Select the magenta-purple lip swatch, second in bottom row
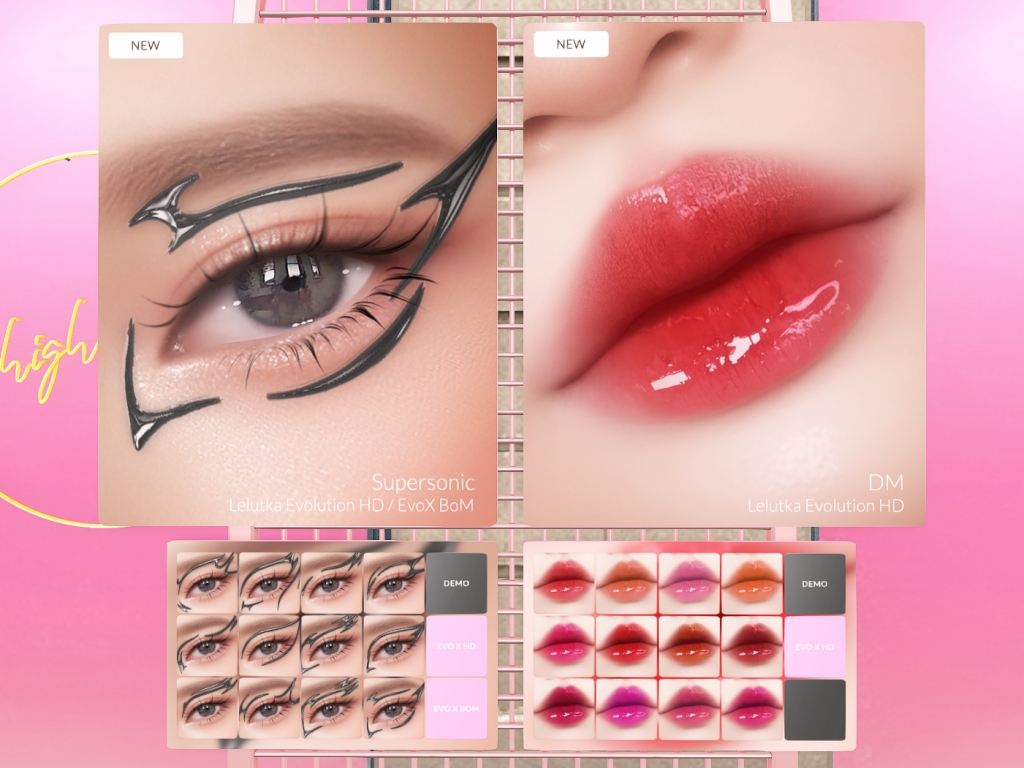This screenshot has height=768, width=1024. point(626,710)
